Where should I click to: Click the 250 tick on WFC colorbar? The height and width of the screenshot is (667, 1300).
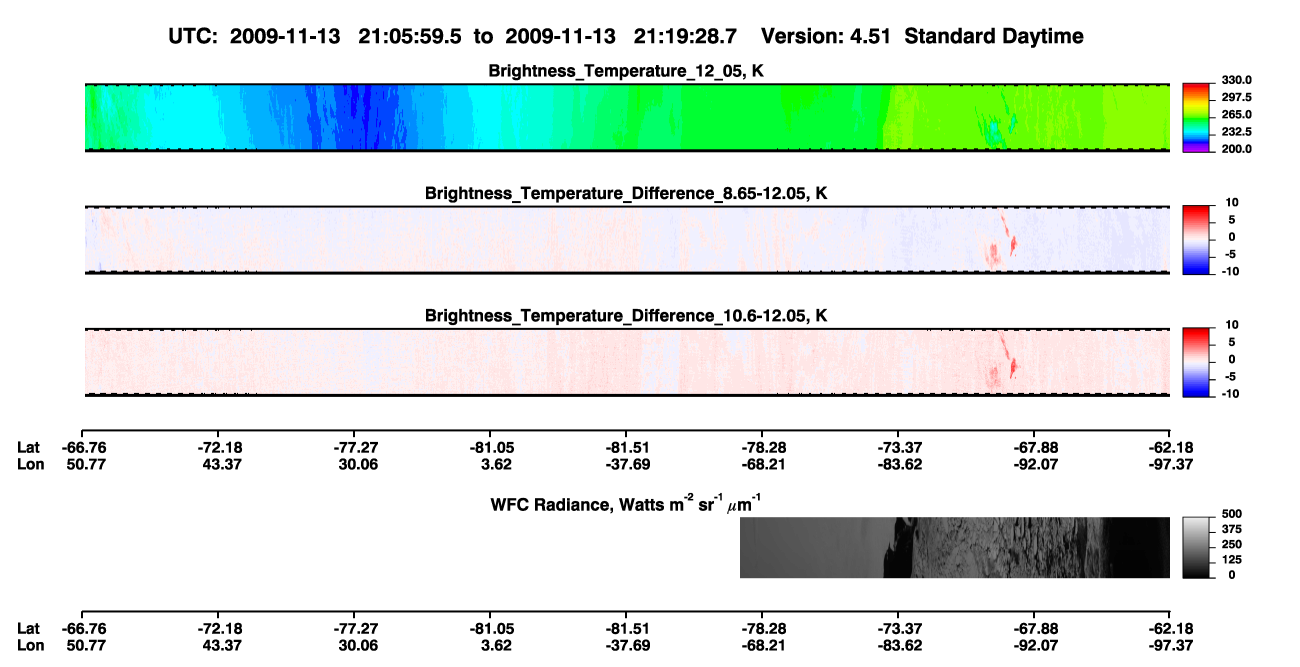(x=1230, y=544)
